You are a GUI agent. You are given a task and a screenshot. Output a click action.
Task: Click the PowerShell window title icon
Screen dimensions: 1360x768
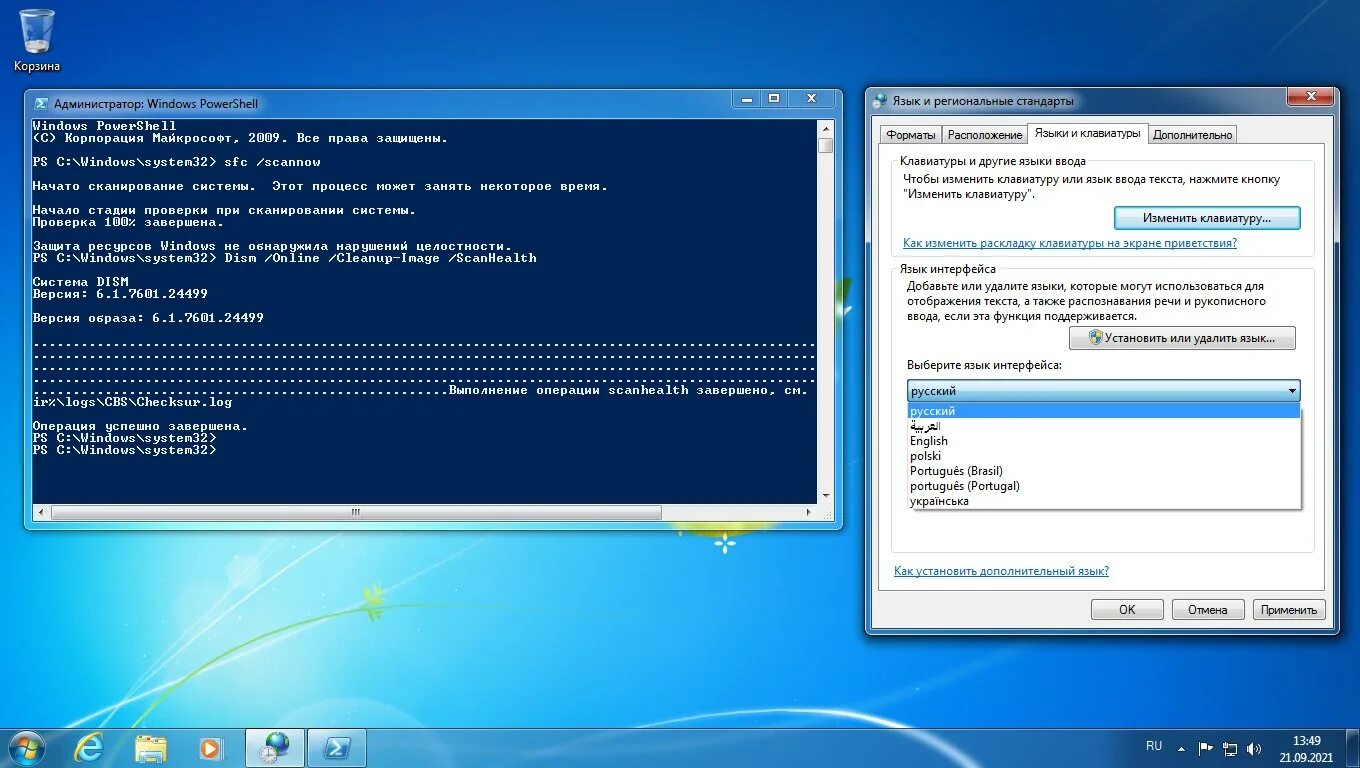coord(41,103)
